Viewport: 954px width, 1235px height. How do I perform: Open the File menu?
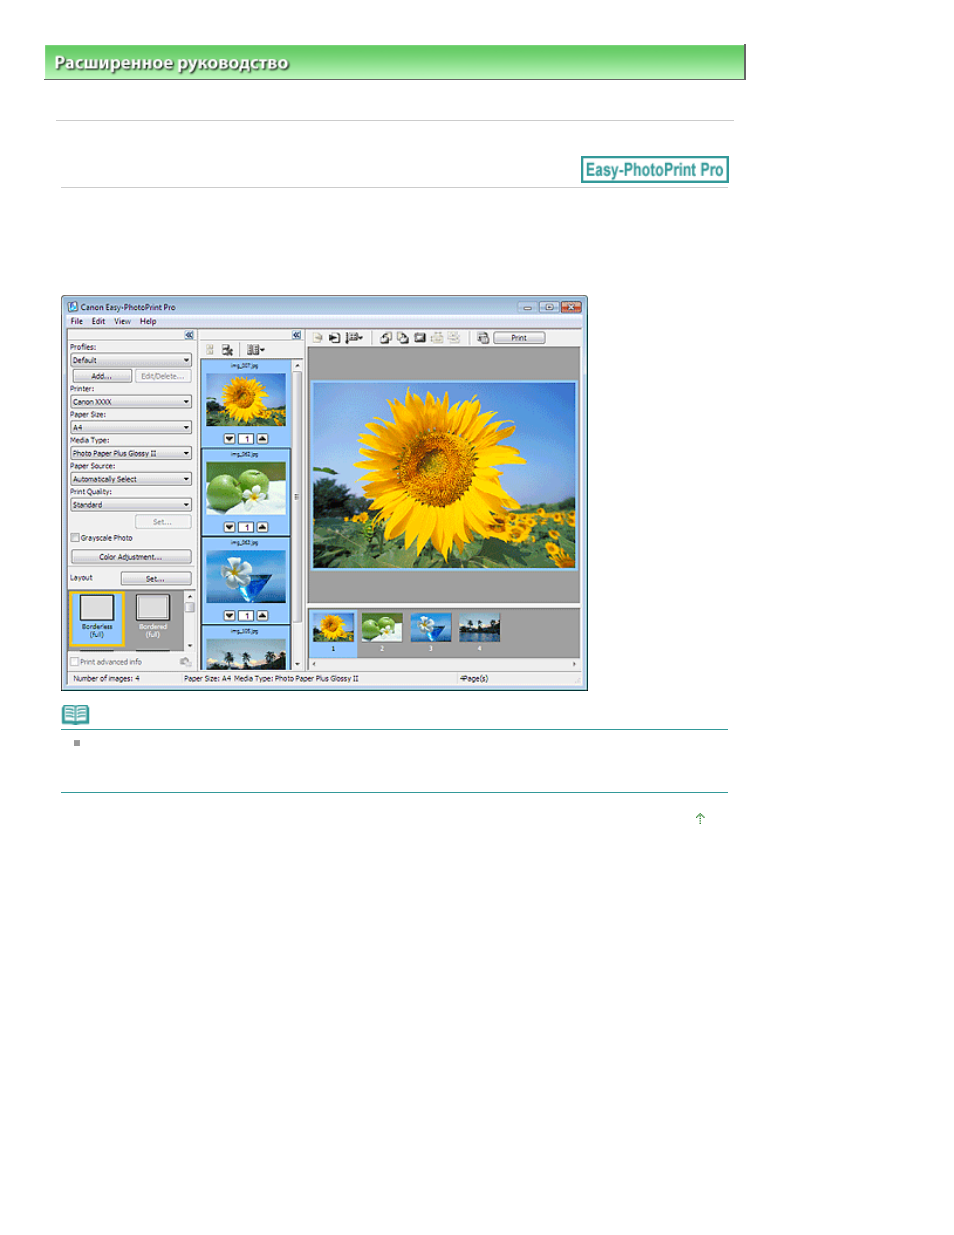[x=77, y=321]
